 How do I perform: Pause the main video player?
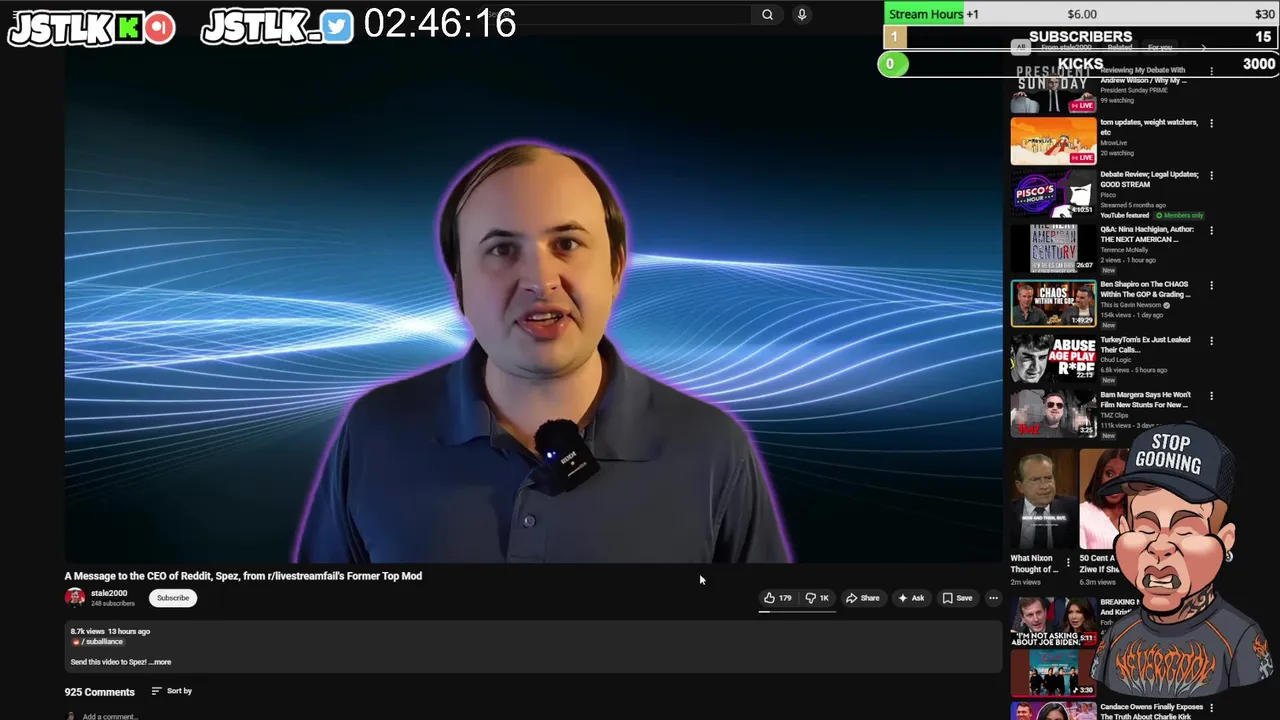[533, 300]
